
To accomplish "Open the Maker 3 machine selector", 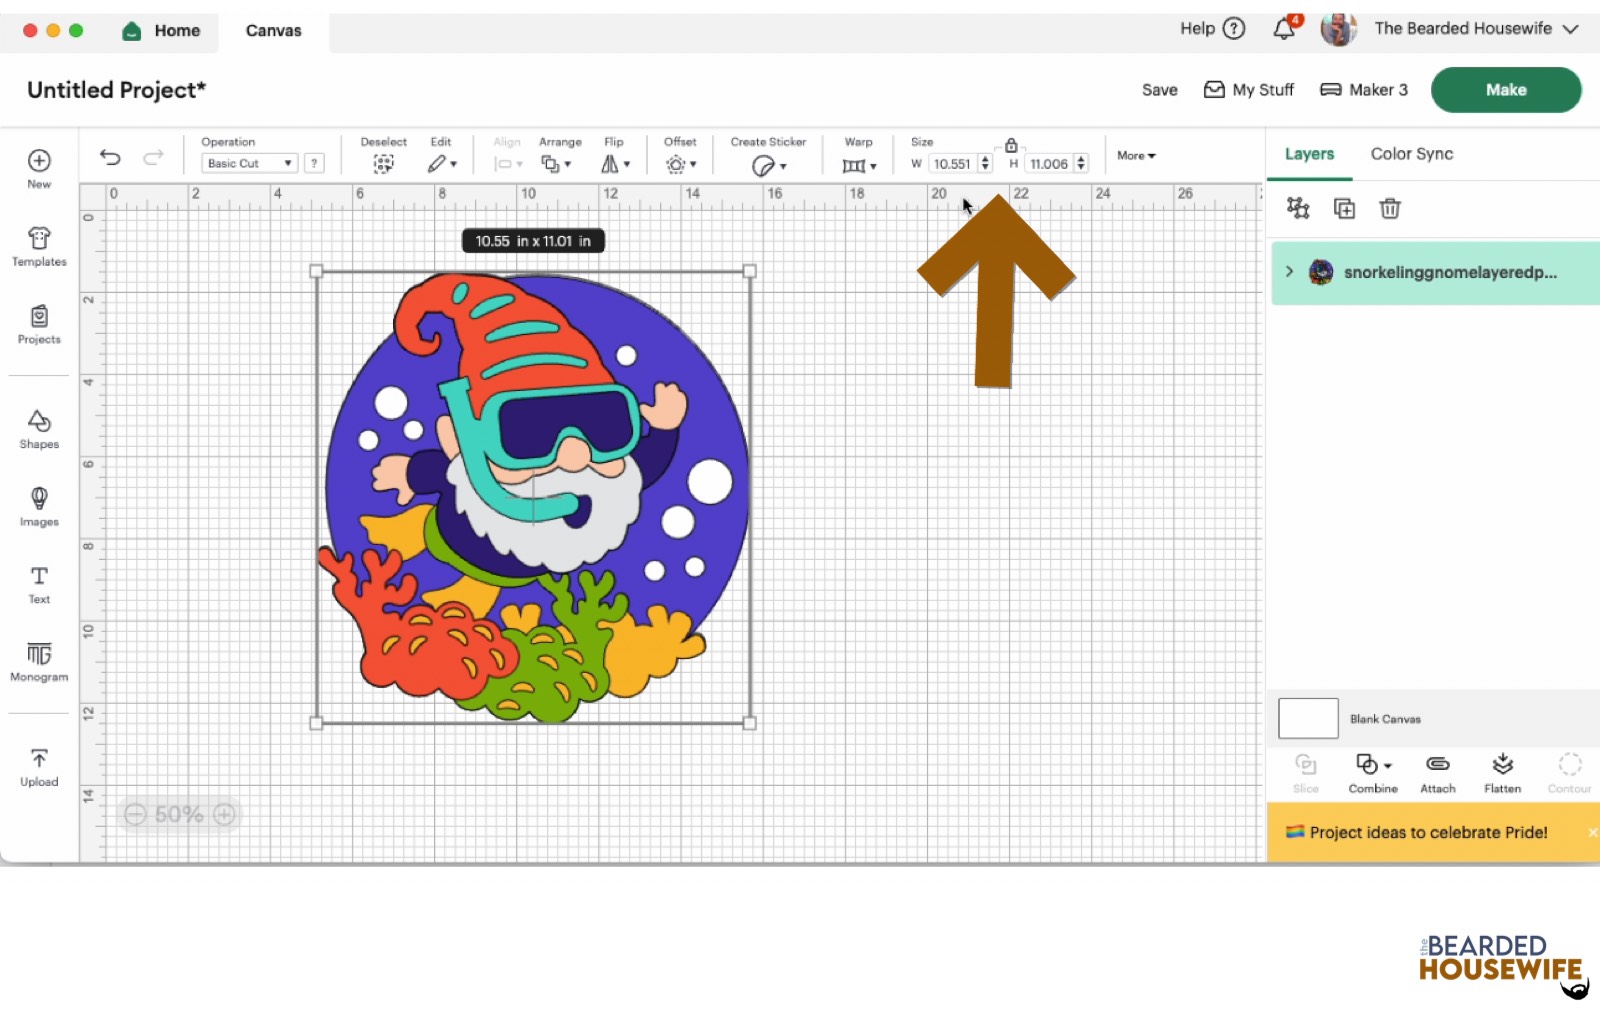I will click(1364, 90).
